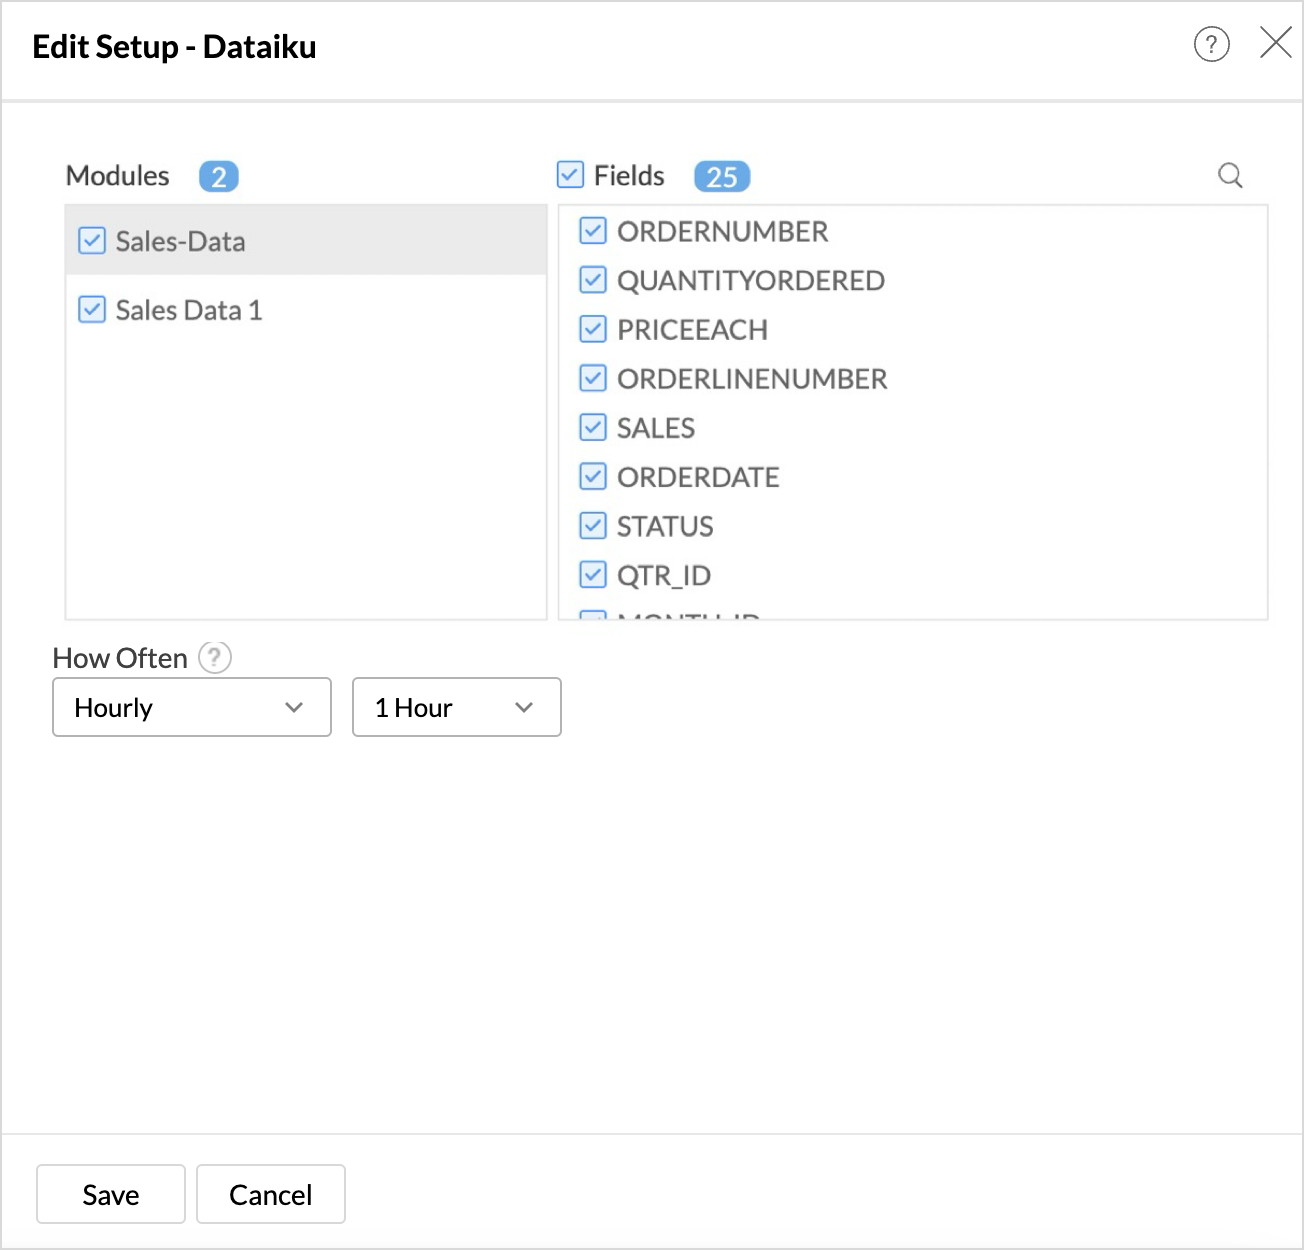Expand the 1 Hour interval dropdown
This screenshot has width=1304, height=1250.
click(x=456, y=708)
